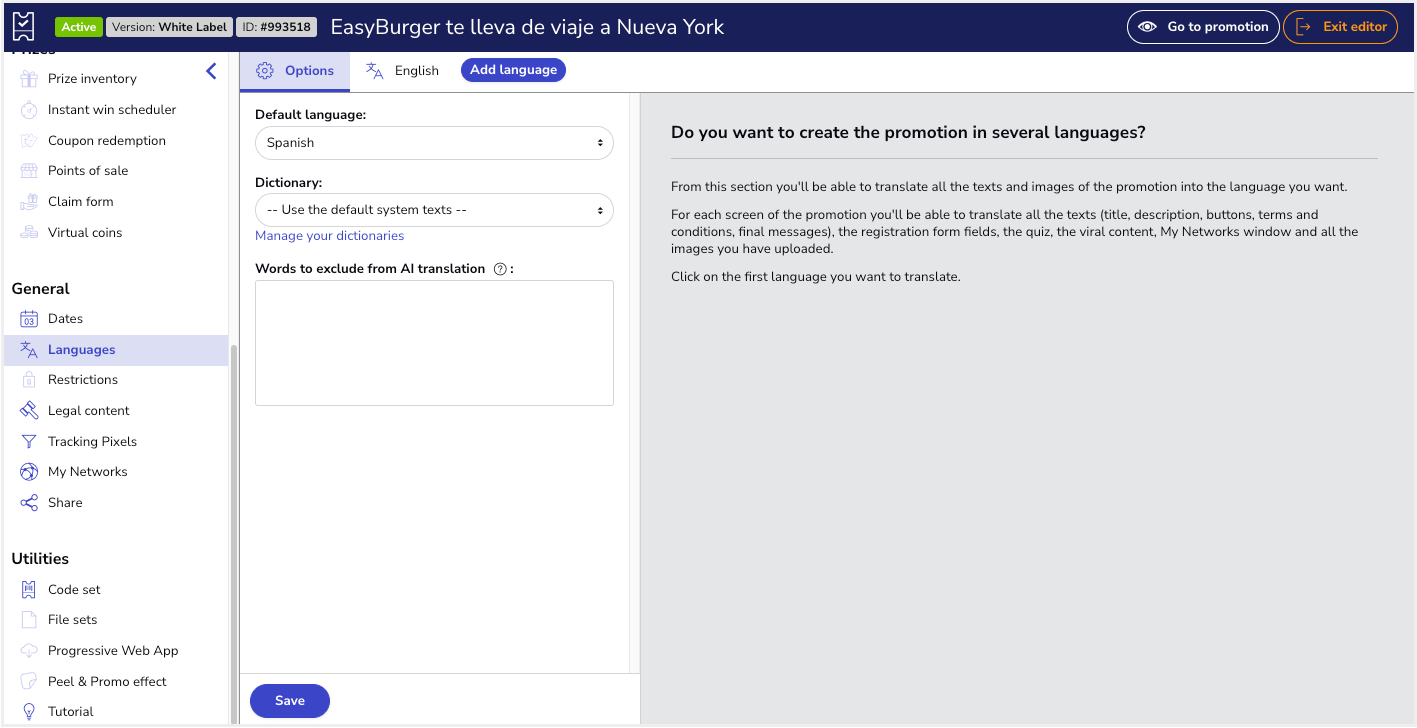Click the Share icon in sidebar
The width and height of the screenshot is (1417, 728).
[x=29, y=503]
